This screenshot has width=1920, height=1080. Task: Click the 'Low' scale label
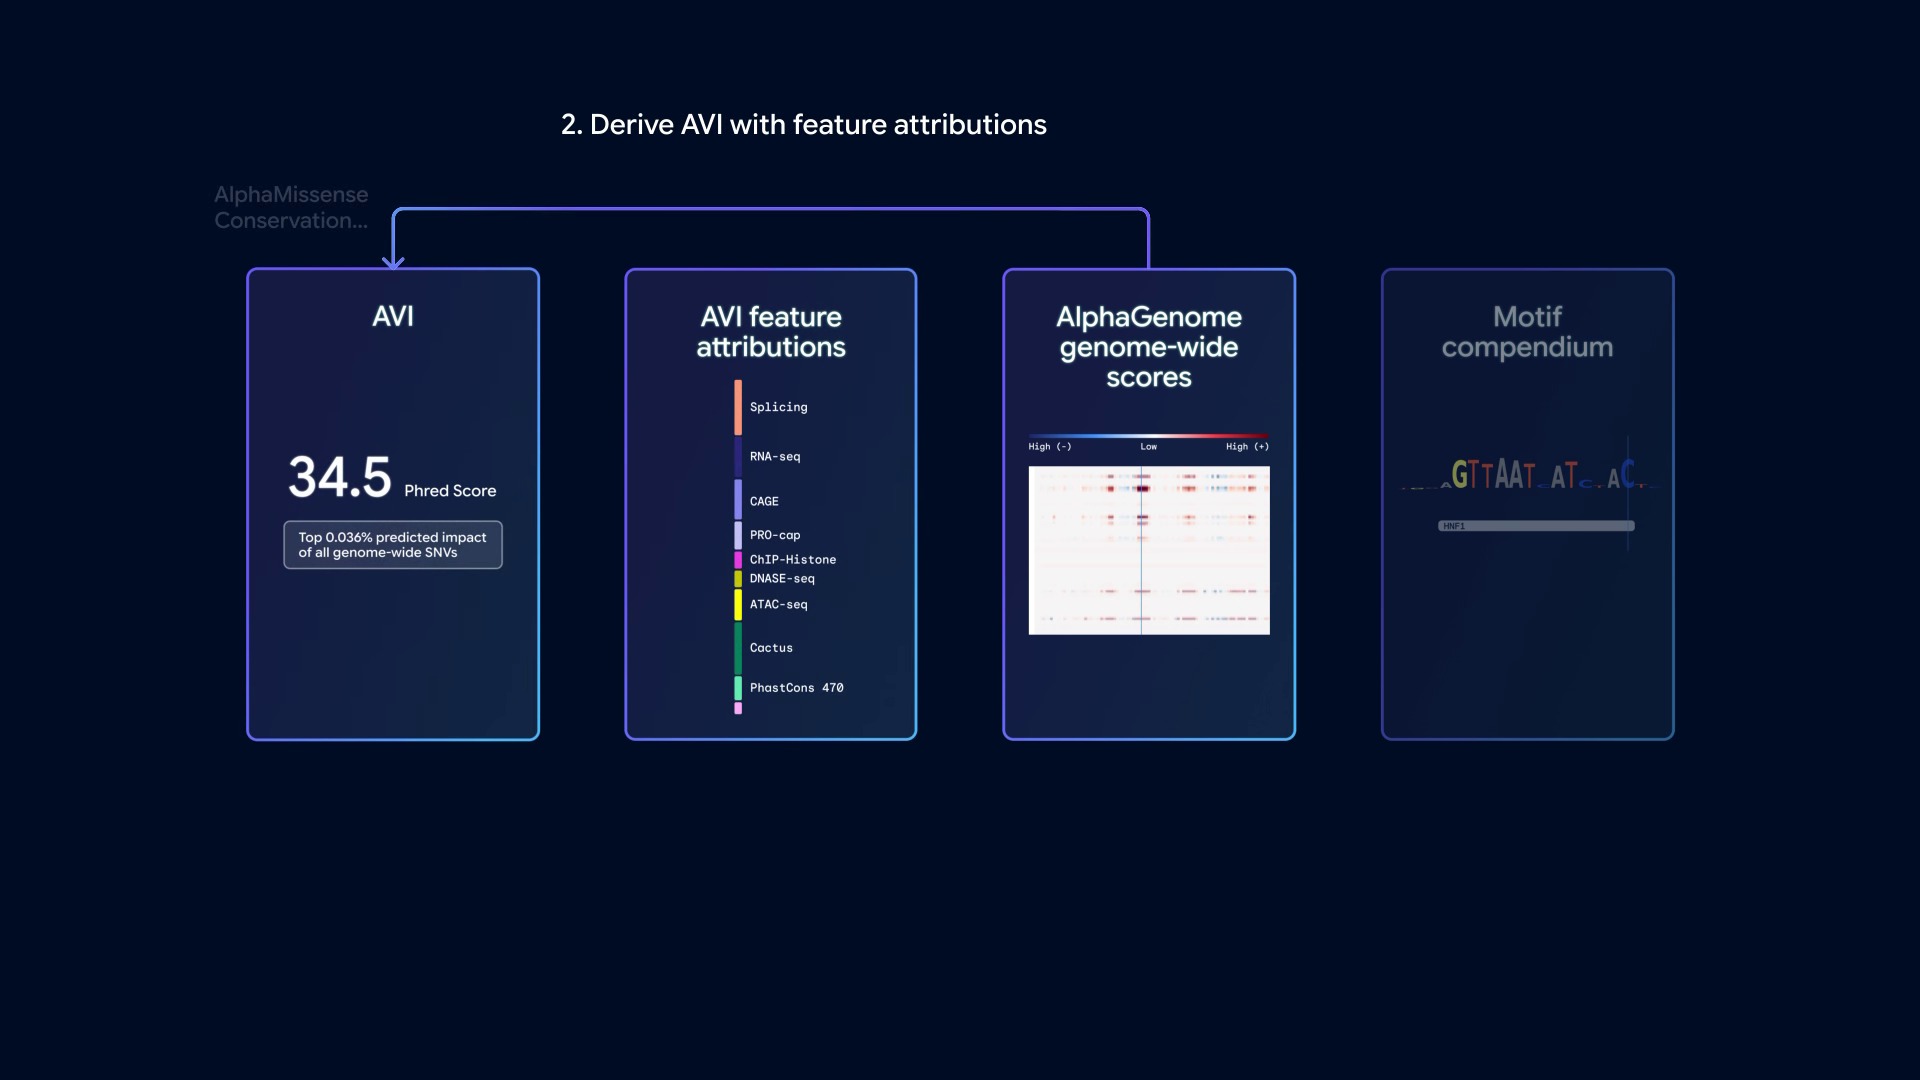pyautogui.click(x=1148, y=447)
